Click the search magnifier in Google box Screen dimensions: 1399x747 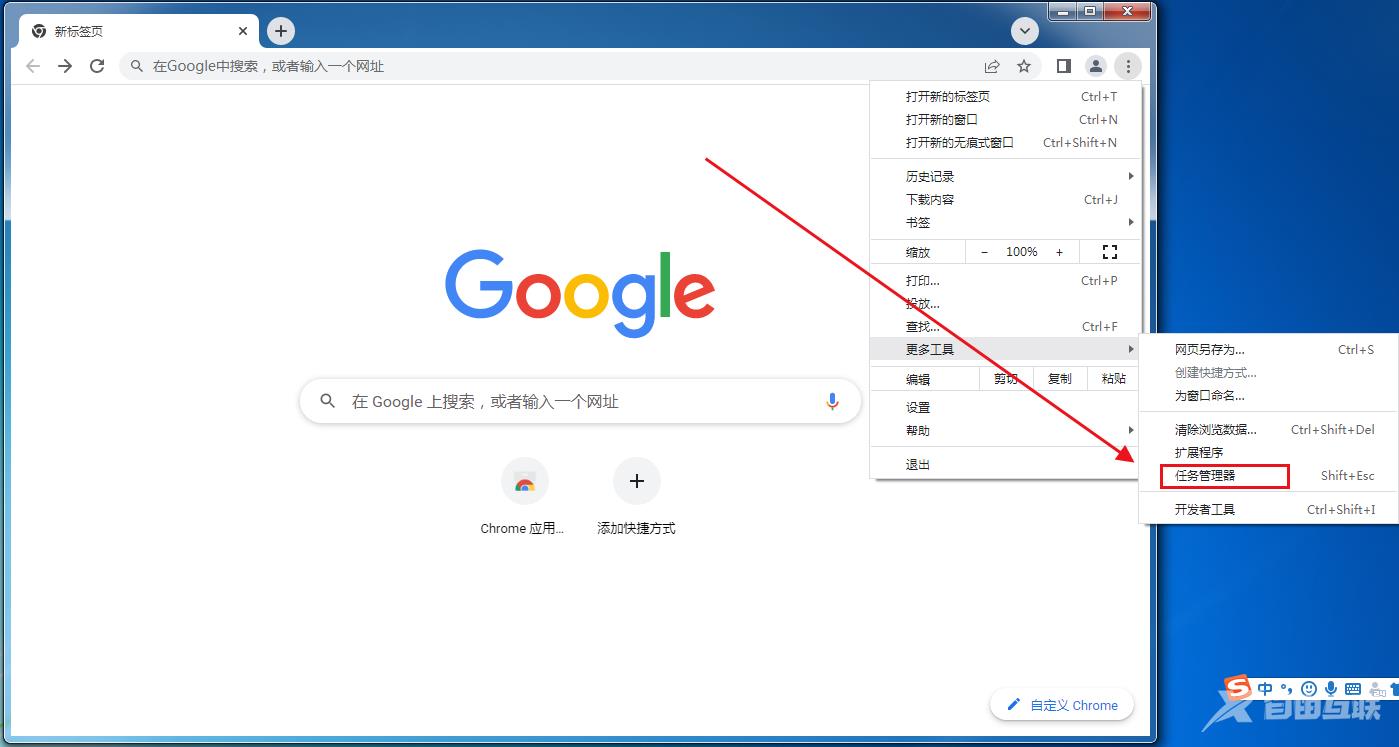[328, 401]
